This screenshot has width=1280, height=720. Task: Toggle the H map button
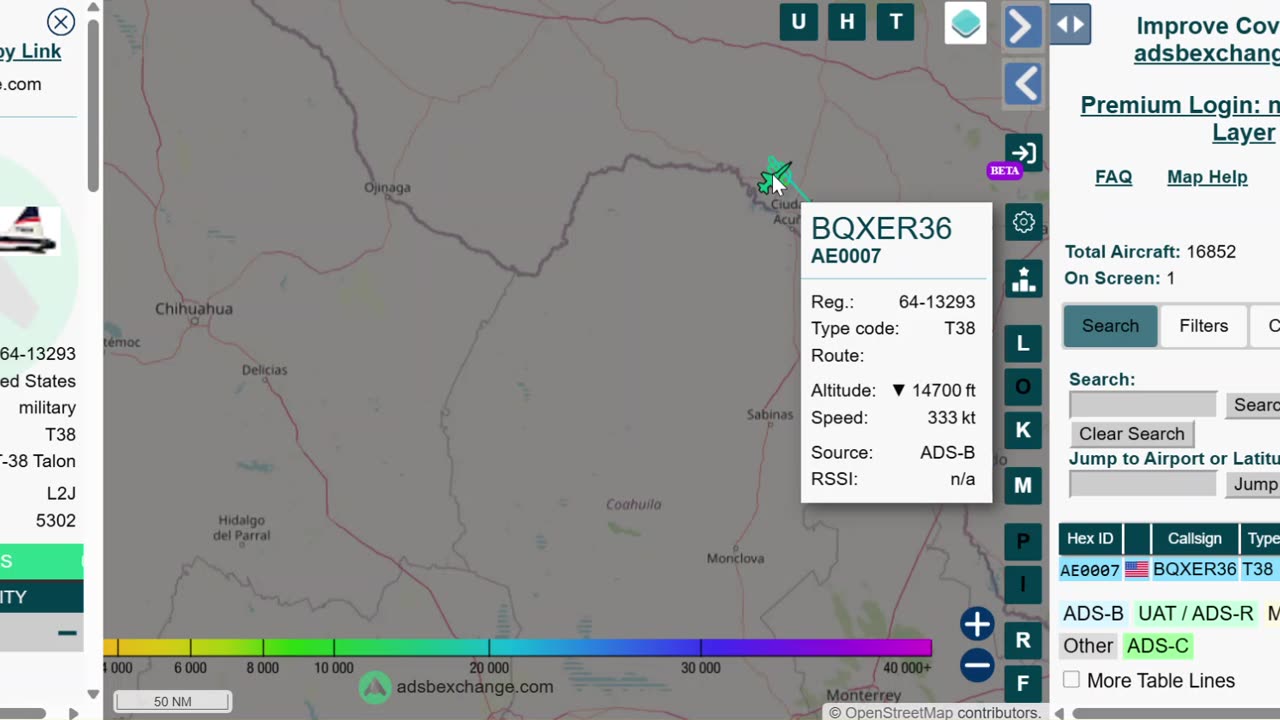click(847, 22)
